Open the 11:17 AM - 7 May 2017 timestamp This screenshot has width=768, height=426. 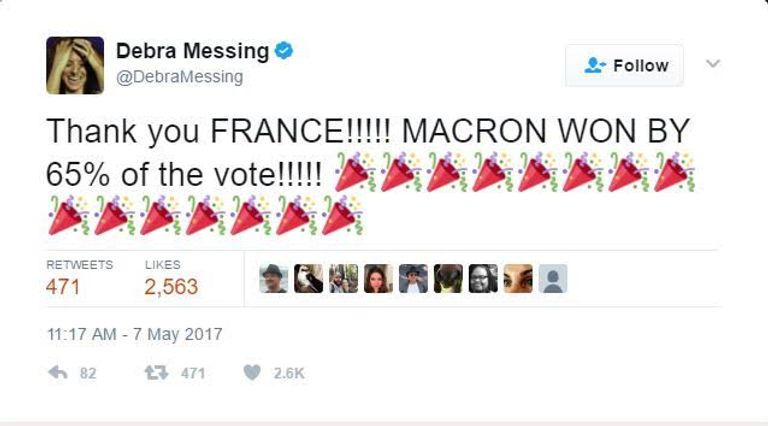[x=134, y=334]
